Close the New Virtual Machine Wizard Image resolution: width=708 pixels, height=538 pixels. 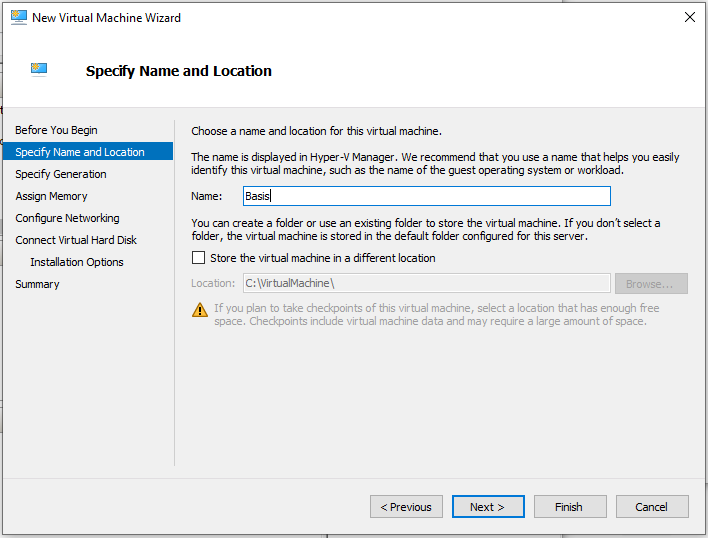[x=689, y=18]
